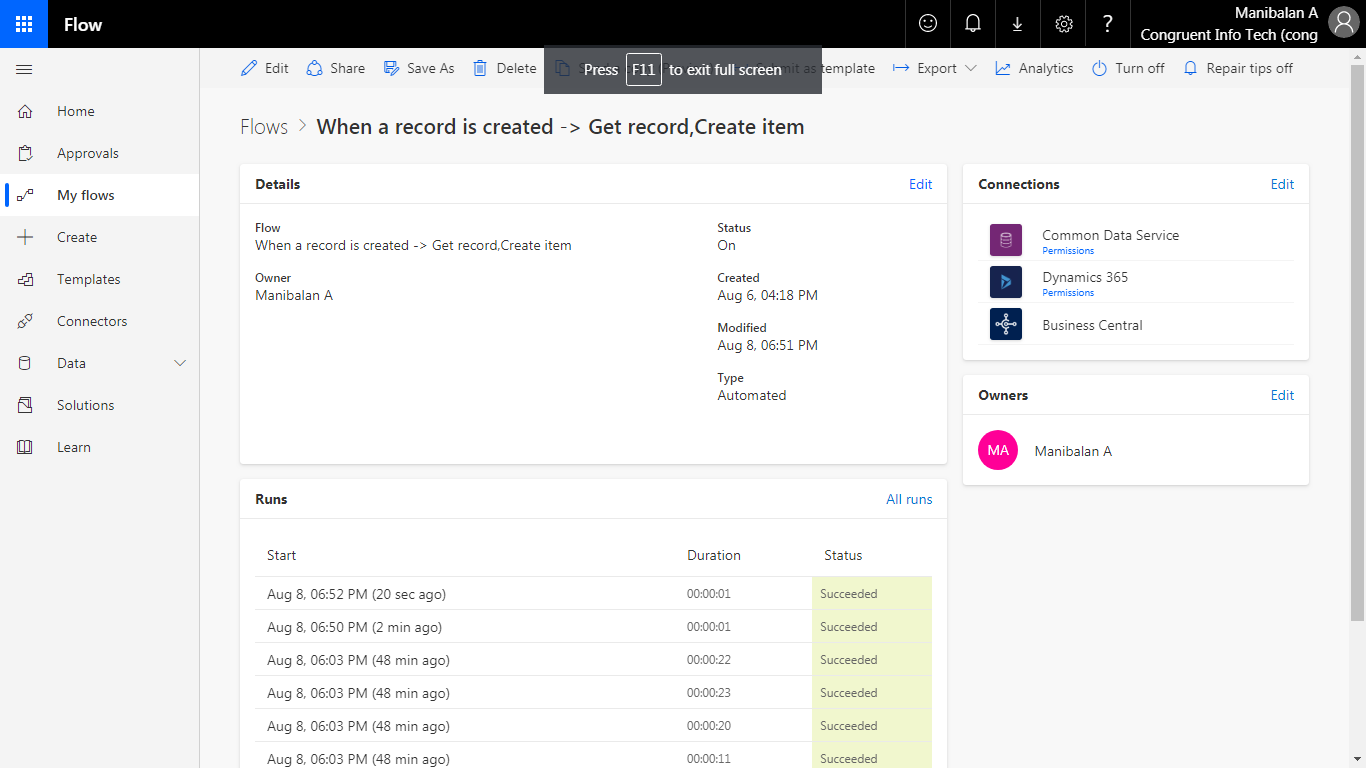Open Solutions in navigation
1366x768 pixels.
point(86,405)
